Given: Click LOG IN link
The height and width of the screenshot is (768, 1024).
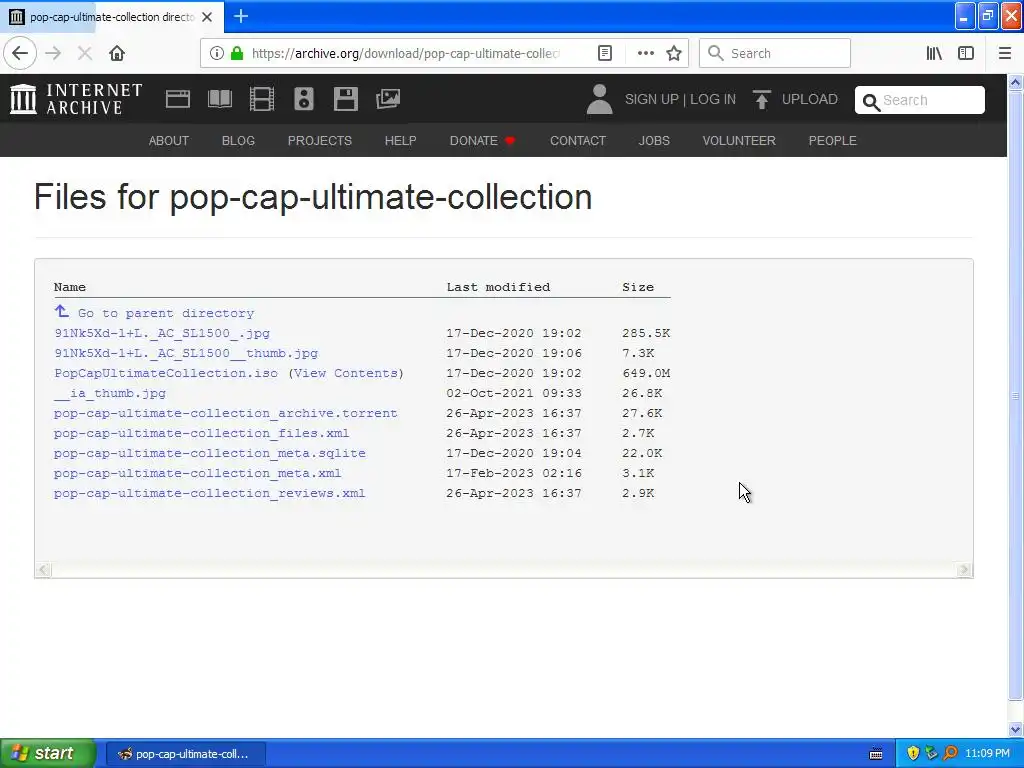Looking at the screenshot, I should (712, 99).
